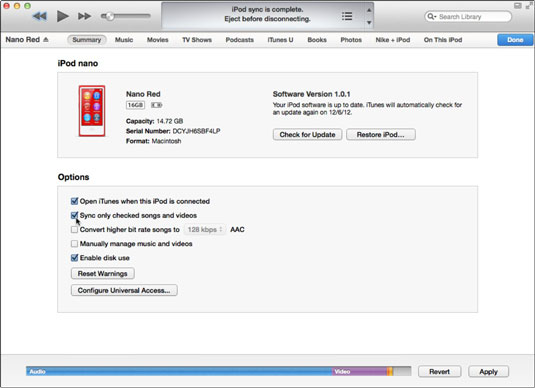Open the Podcasts tab

click(240, 40)
